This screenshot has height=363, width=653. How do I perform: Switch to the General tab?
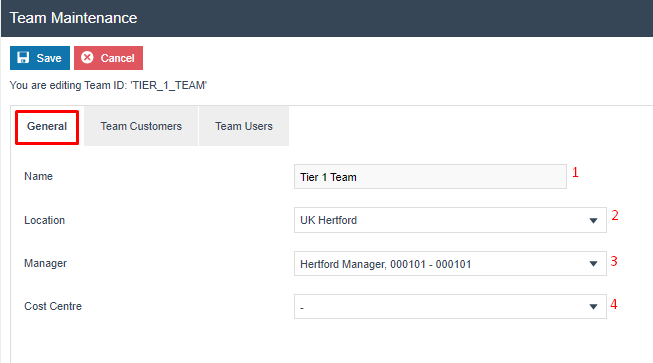pyautogui.click(x=47, y=127)
